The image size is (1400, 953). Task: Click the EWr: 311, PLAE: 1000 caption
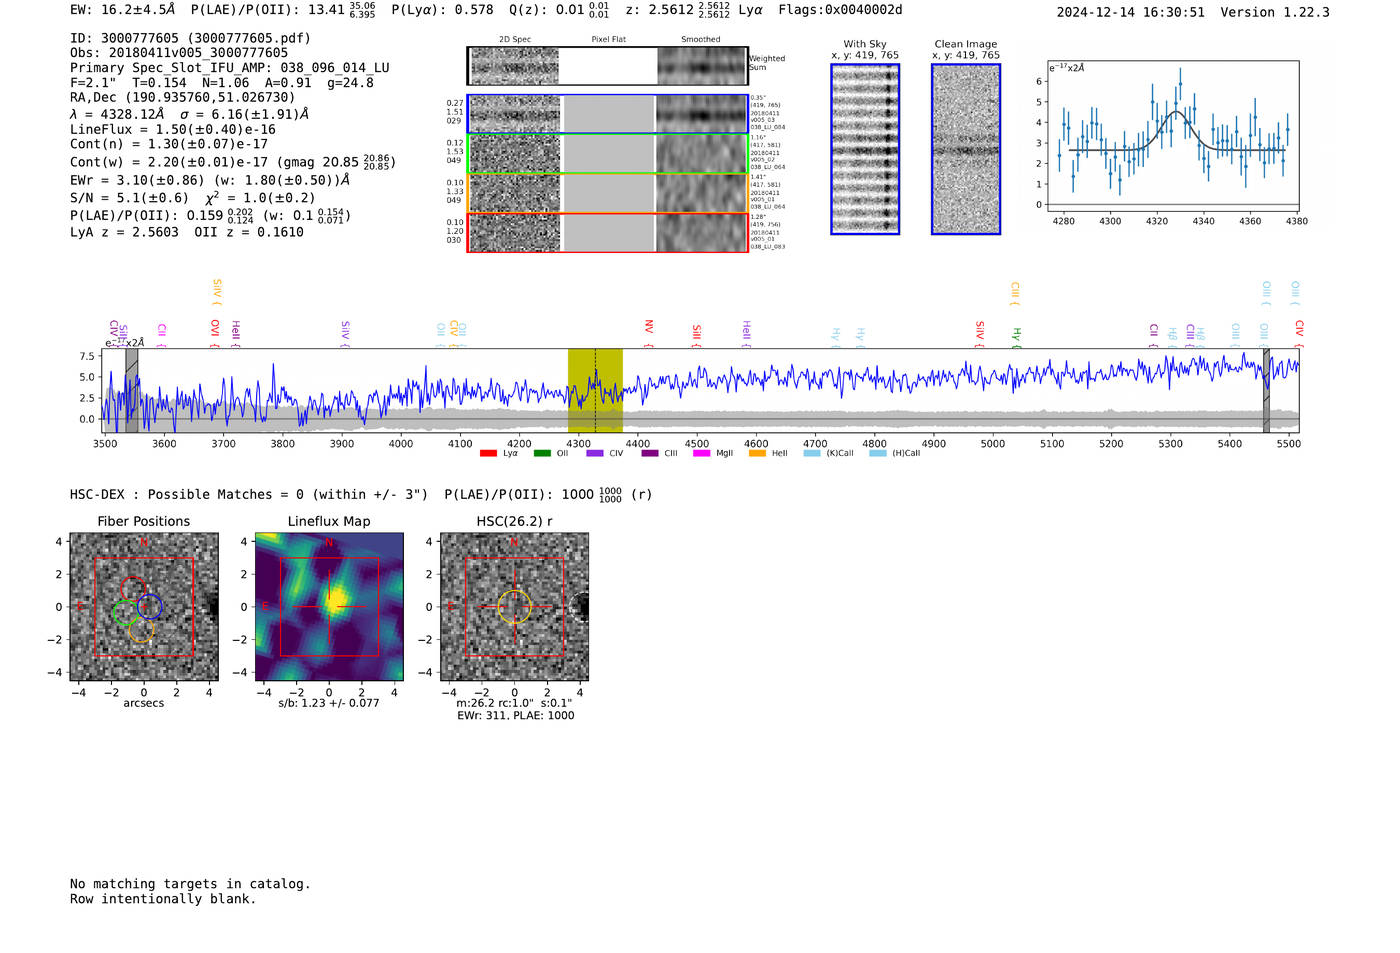pos(516,716)
